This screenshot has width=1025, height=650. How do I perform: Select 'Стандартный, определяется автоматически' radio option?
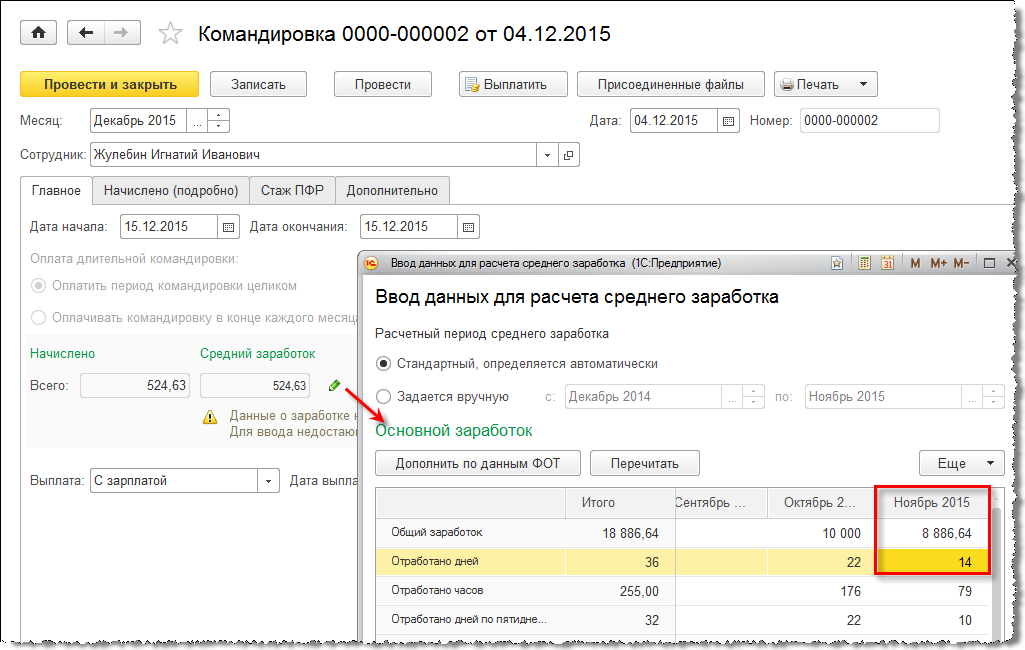[x=383, y=364]
